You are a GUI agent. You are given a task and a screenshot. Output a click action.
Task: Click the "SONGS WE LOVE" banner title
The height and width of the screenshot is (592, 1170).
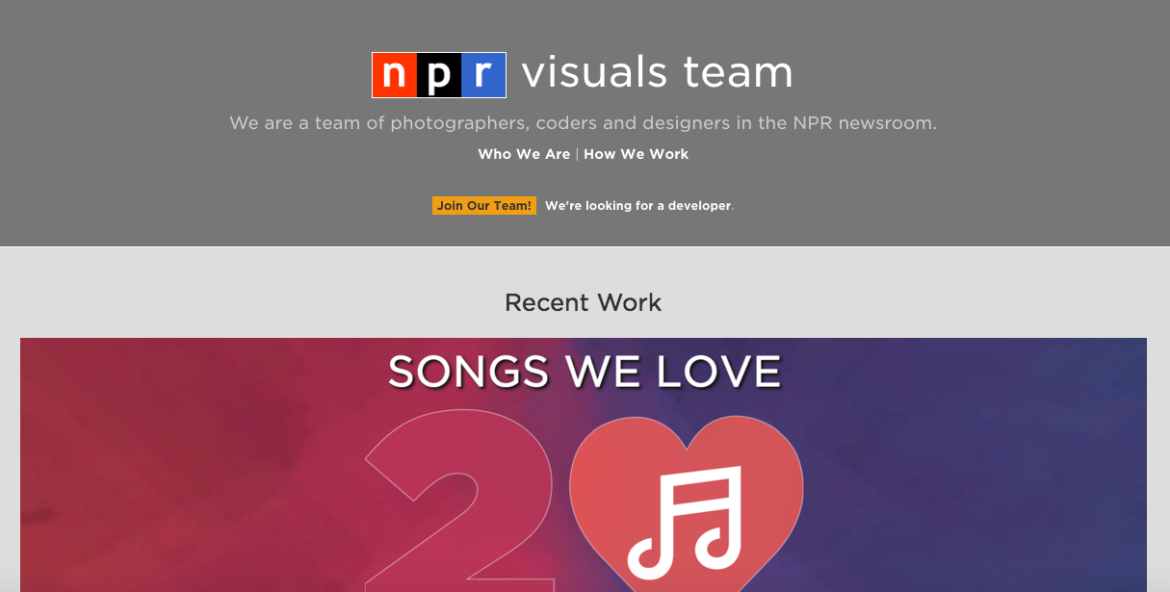pos(584,372)
